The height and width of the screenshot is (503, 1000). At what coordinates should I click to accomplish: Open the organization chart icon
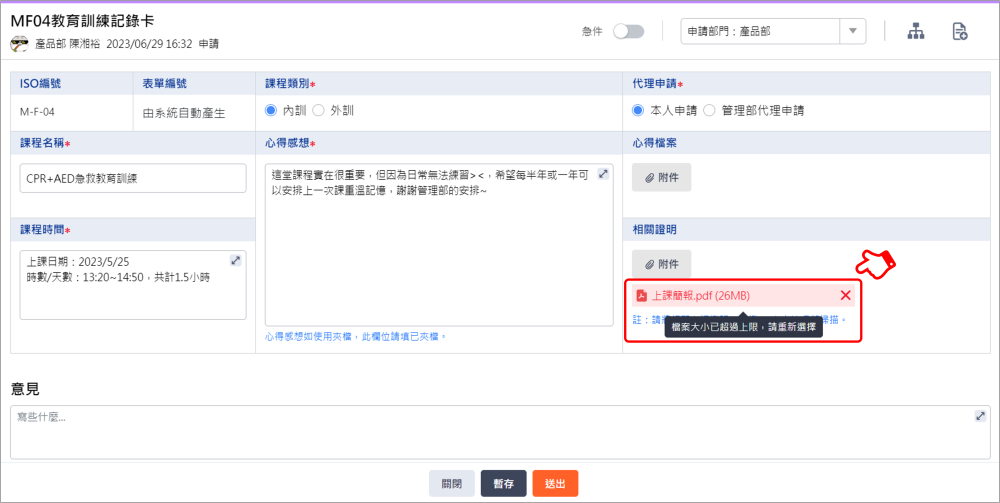pyautogui.click(x=916, y=31)
